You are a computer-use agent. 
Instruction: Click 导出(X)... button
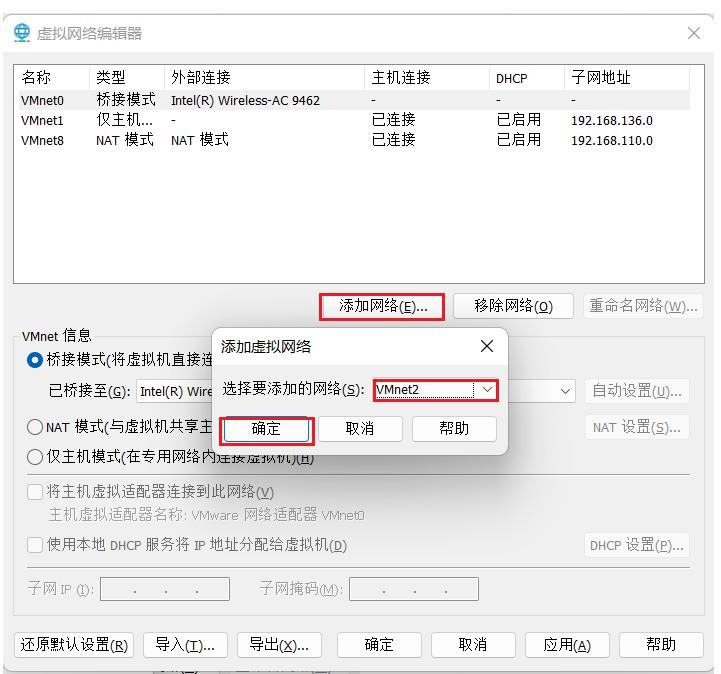pos(279,645)
